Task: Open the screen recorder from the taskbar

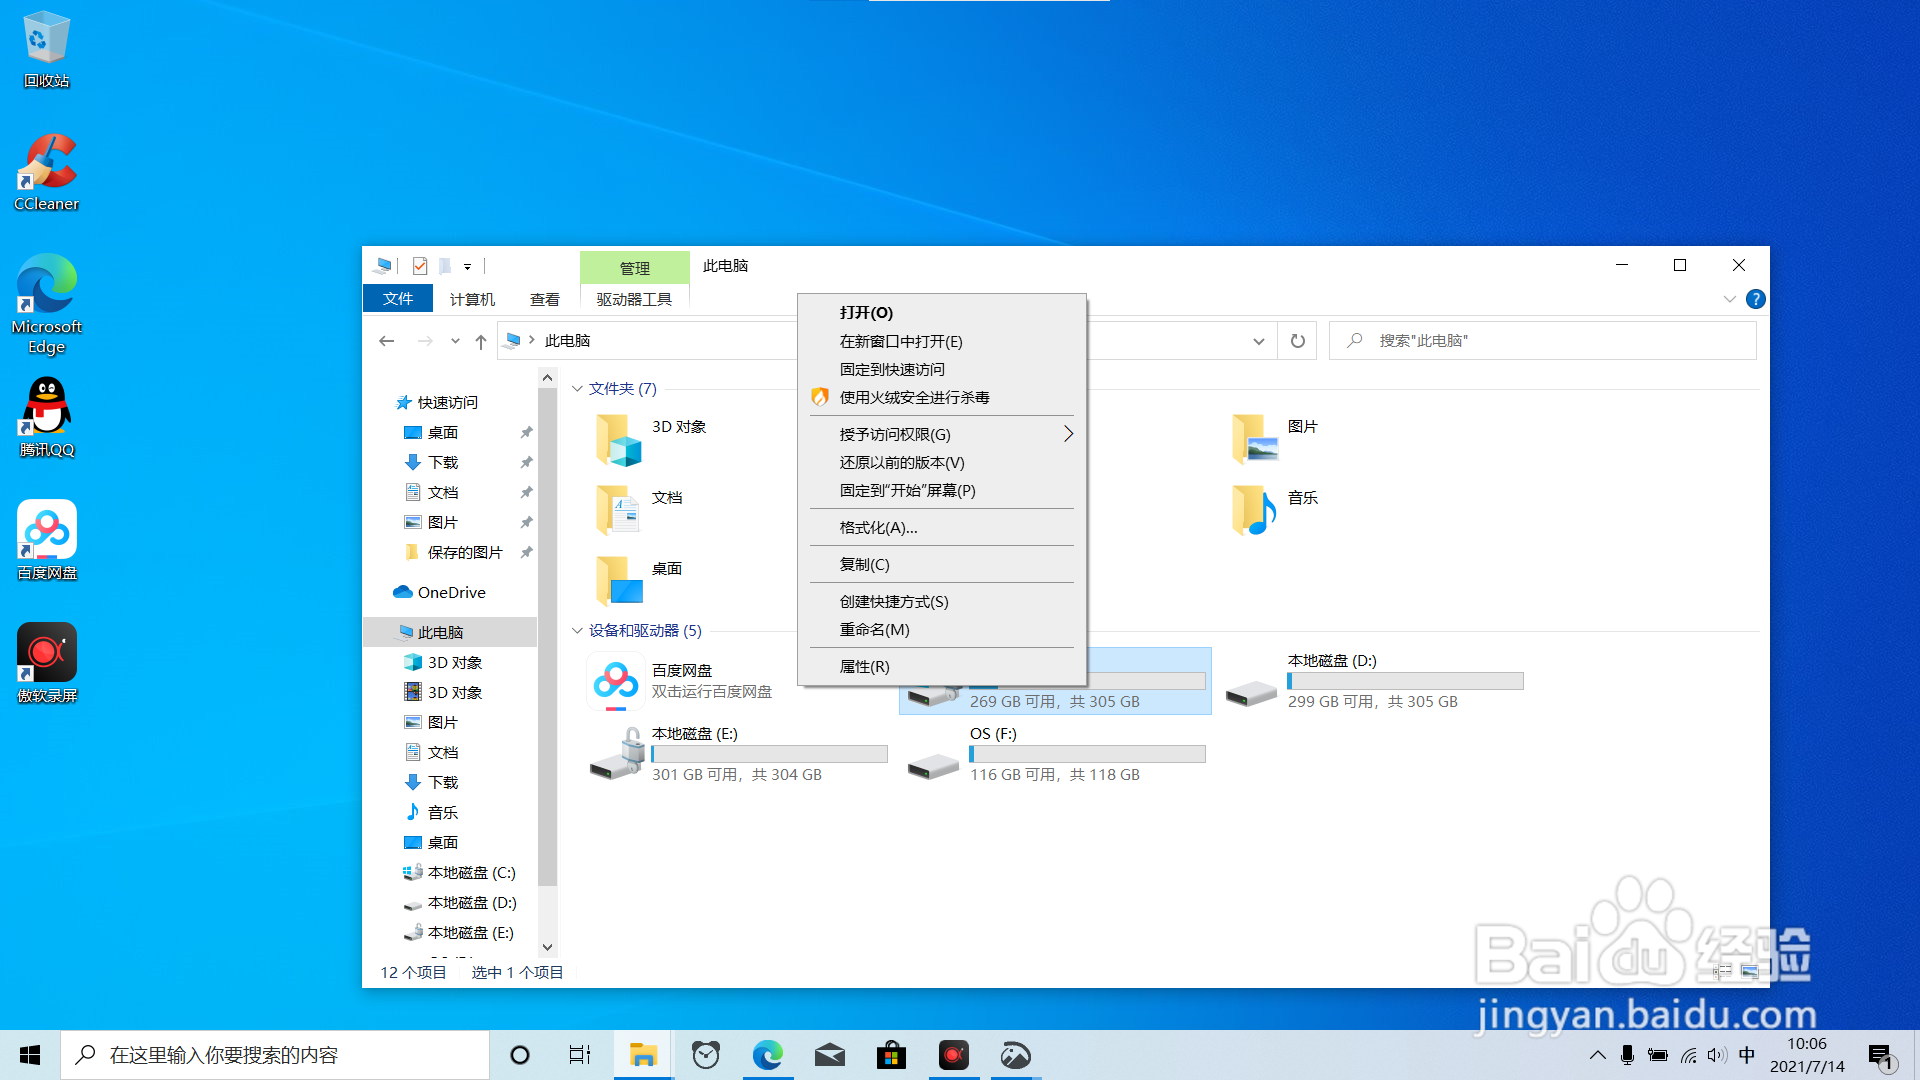Action: coord(954,1054)
